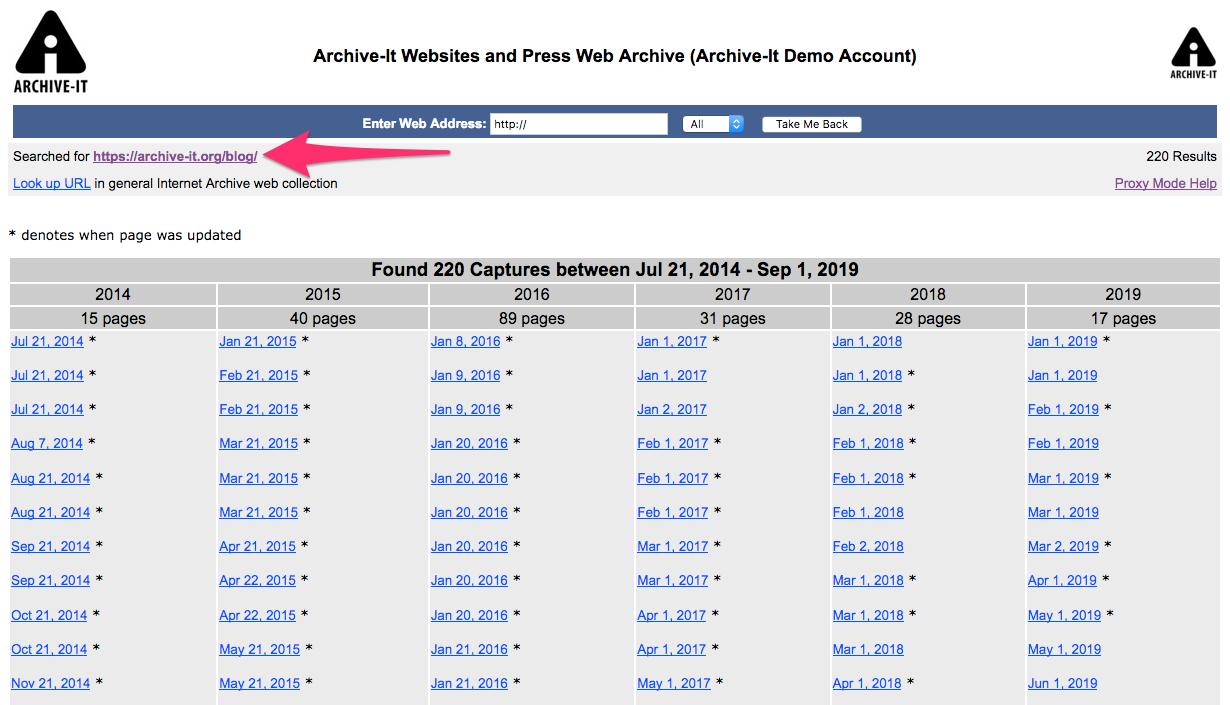This screenshot has height=705, width=1230.
Task: Open the Aug 7, 2014 capture
Action: [47, 443]
